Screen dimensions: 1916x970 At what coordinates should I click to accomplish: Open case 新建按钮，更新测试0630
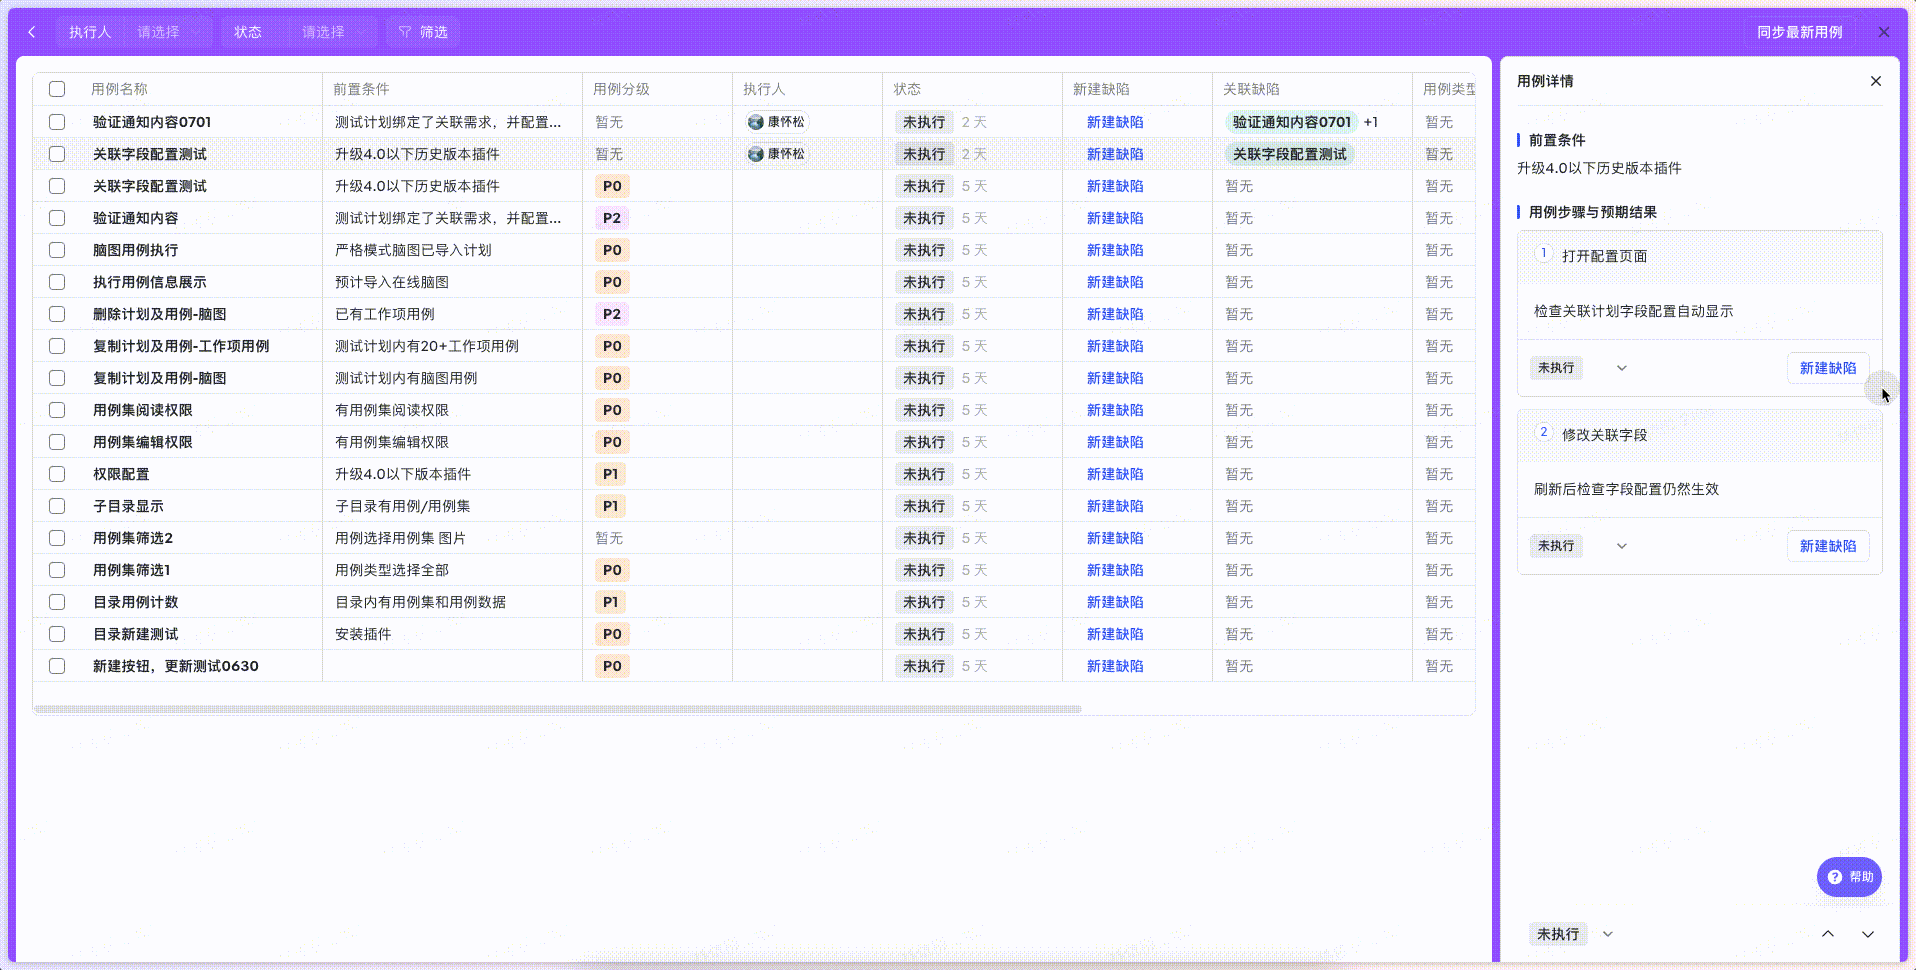176,666
